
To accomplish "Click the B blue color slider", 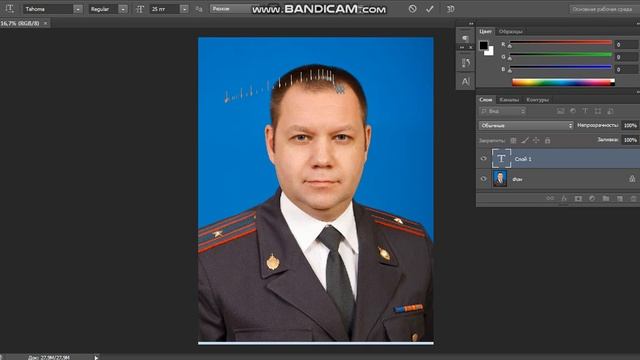I will click(560, 67).
